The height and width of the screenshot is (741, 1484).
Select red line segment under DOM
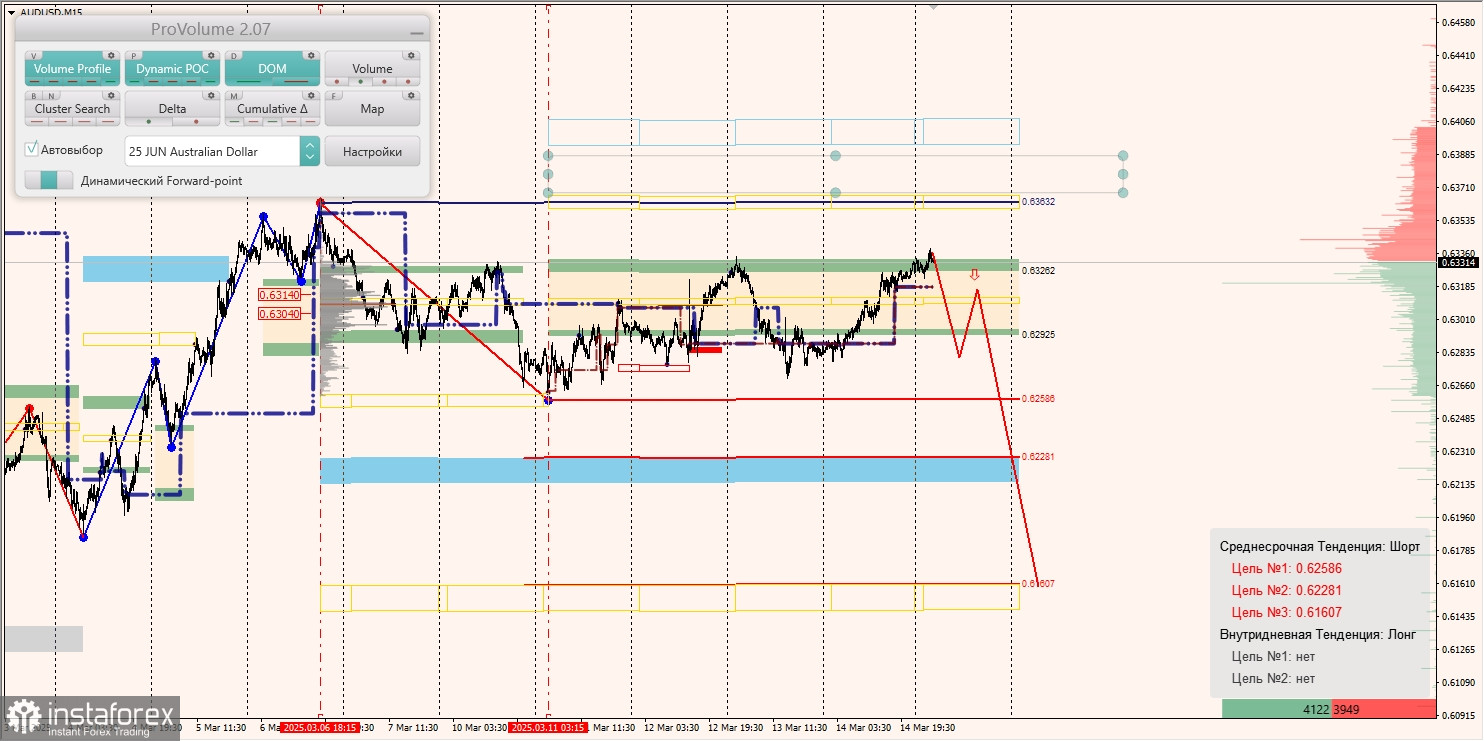[x=296, y=82]
